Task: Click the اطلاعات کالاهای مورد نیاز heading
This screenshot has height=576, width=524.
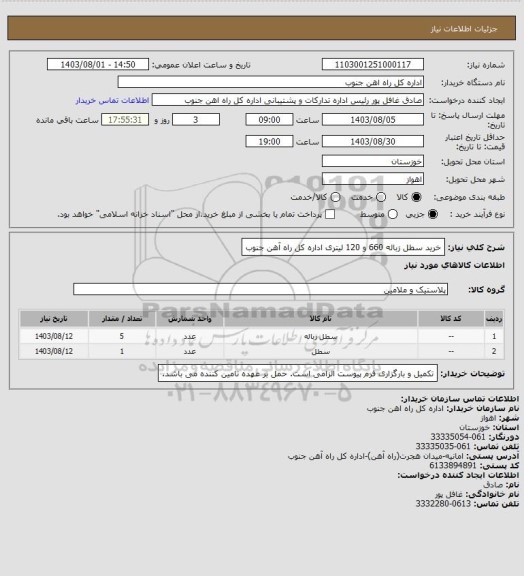Action: (x=454, y=265)
